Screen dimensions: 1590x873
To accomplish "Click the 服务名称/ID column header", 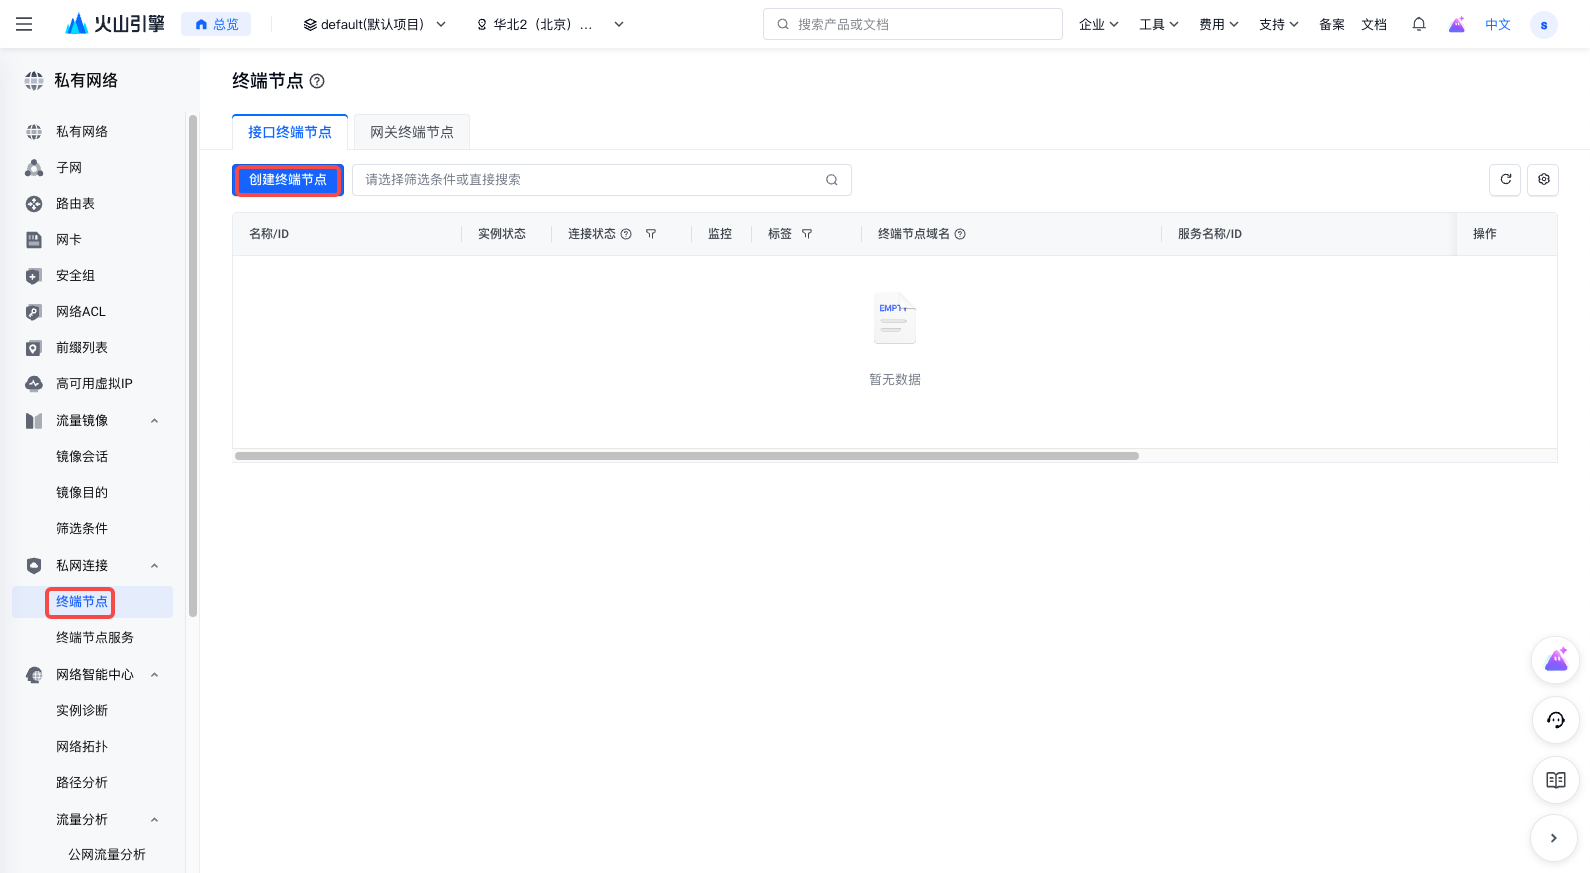I will 1210,234.
